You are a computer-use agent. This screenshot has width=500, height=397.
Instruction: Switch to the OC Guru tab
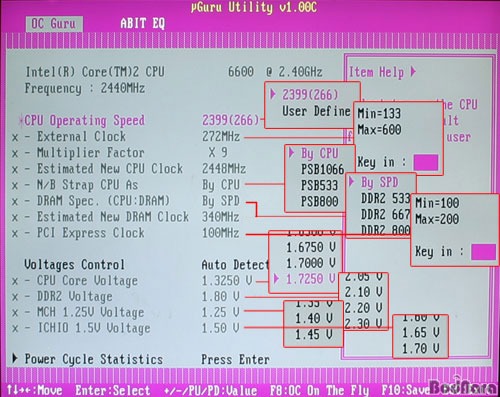pos(54,24)
